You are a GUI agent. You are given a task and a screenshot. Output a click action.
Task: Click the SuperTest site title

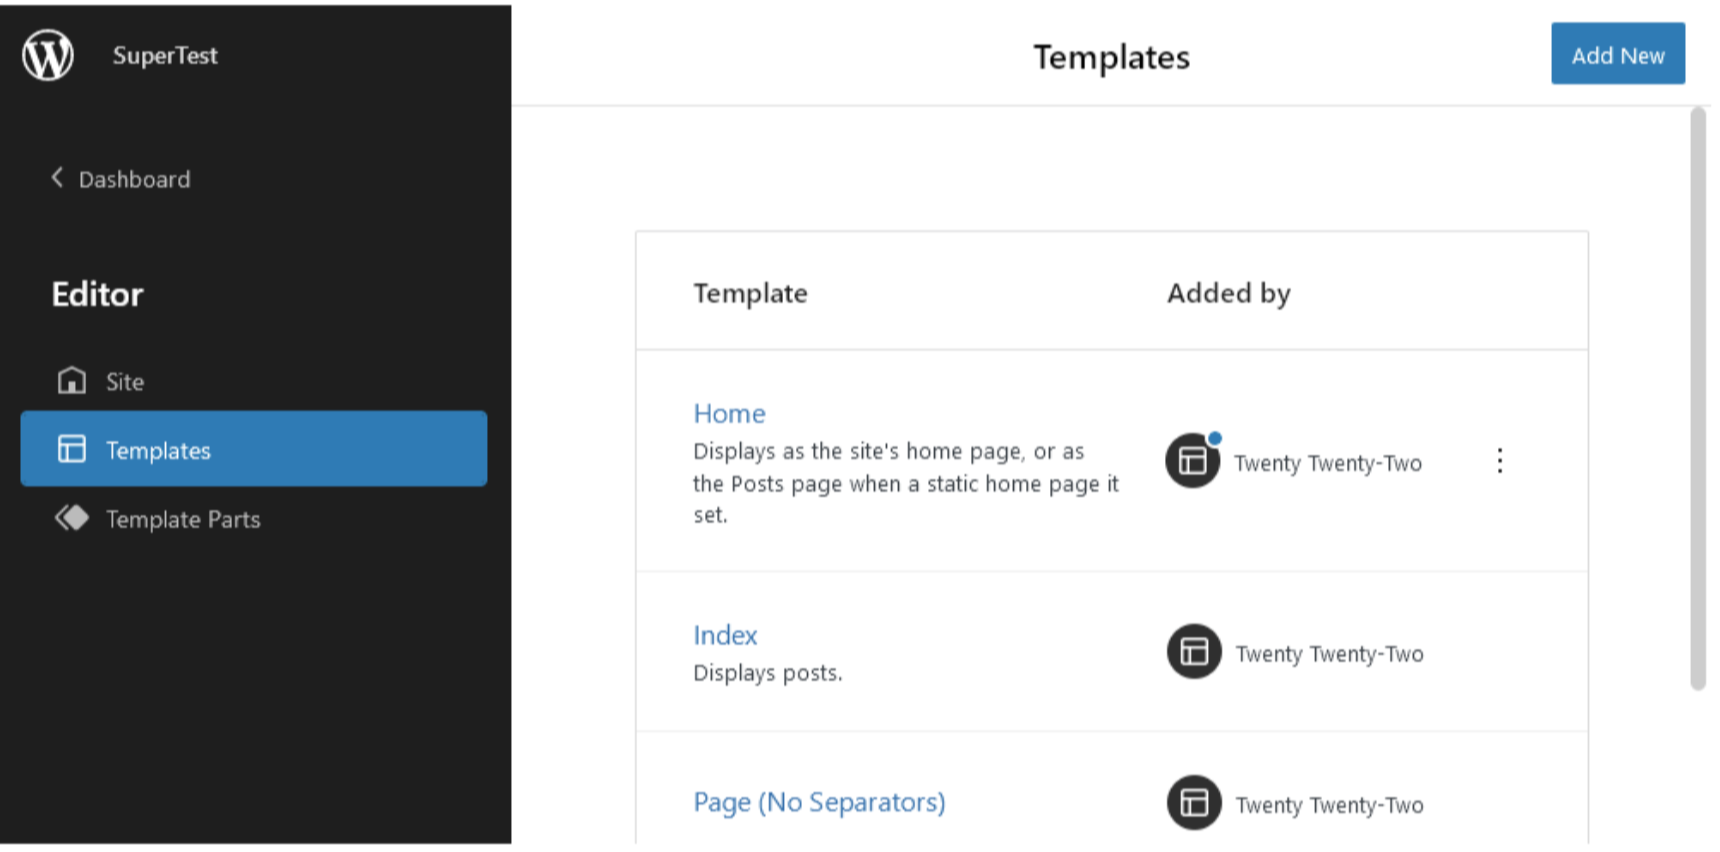click(165, 56)
